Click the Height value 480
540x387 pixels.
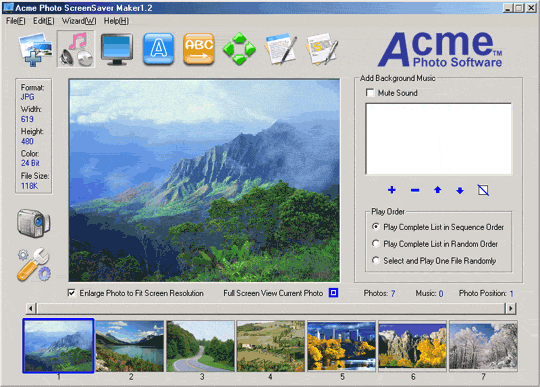pos(27,141)
